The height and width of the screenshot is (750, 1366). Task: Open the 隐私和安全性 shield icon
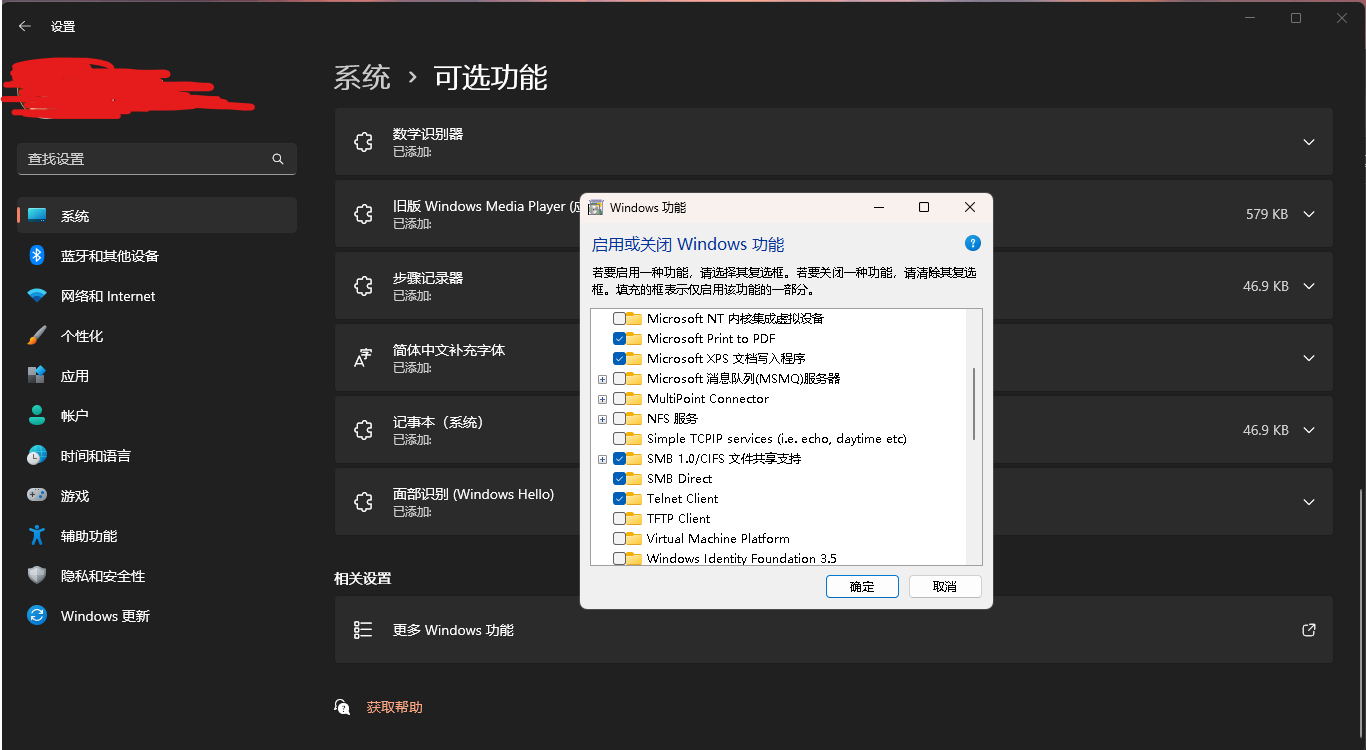pos(37,576)
